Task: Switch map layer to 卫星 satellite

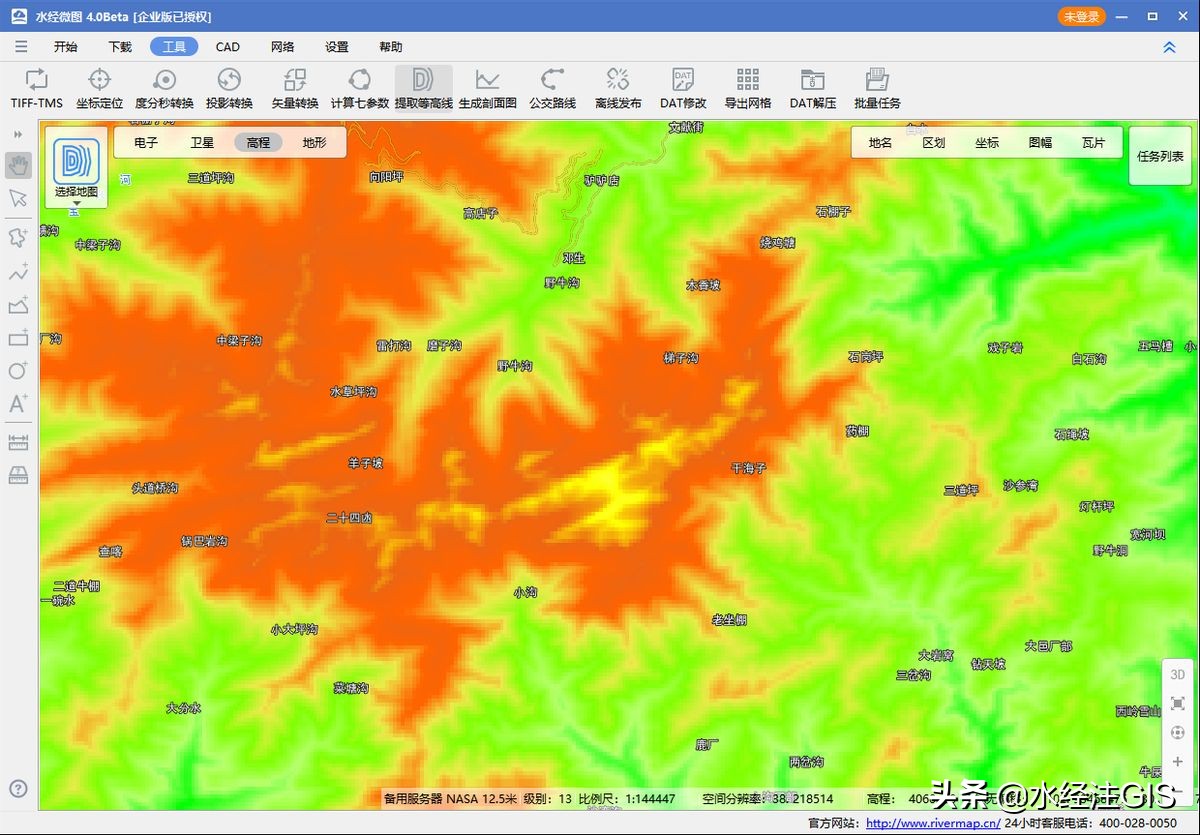Action: point(202,143)
